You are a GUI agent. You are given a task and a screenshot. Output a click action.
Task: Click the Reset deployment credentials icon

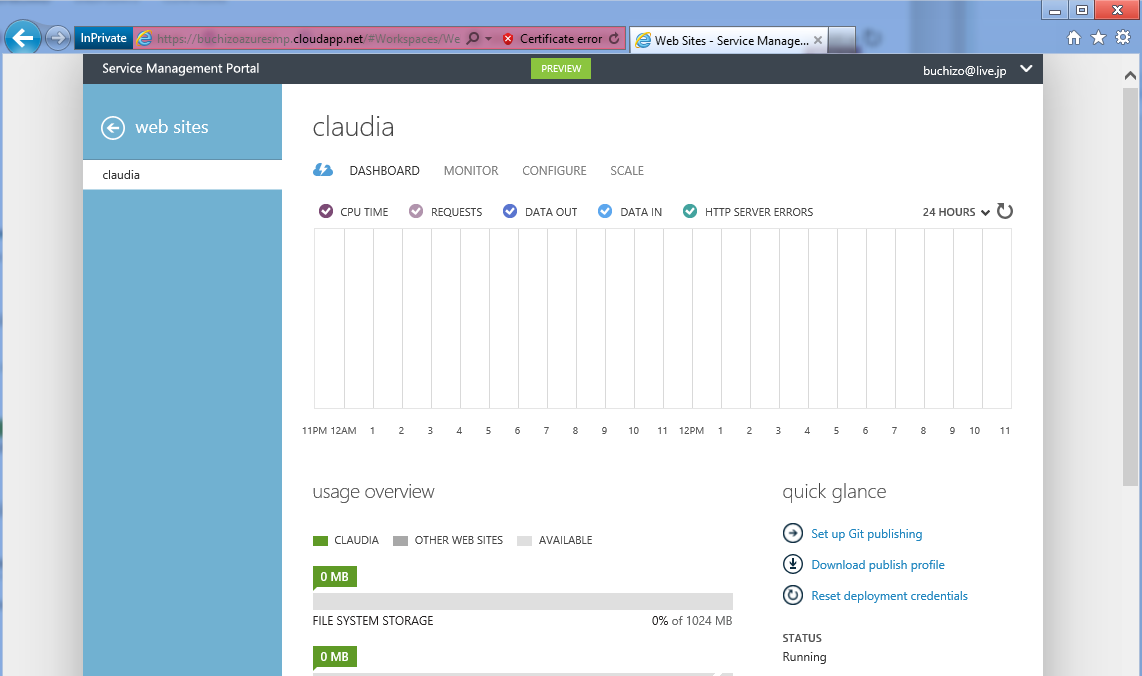tap(792, 595)
